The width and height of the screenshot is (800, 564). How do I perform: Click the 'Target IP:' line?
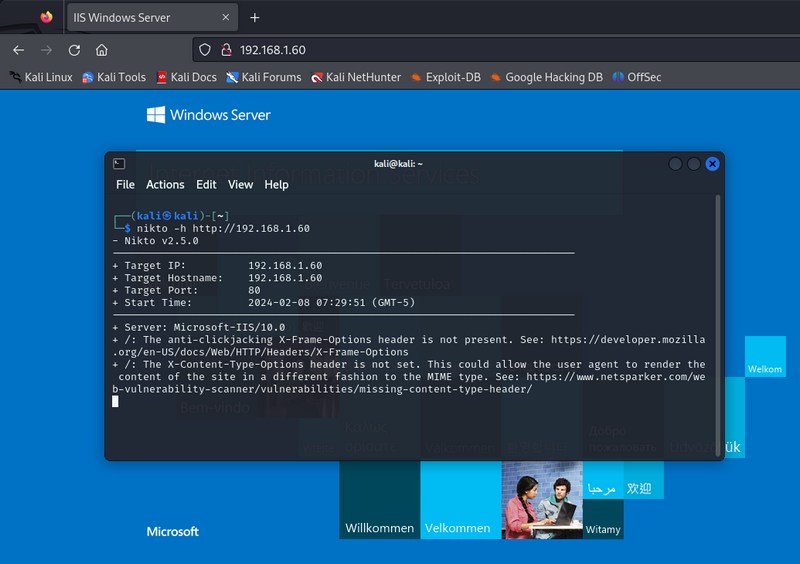click(x=217, y=265)
